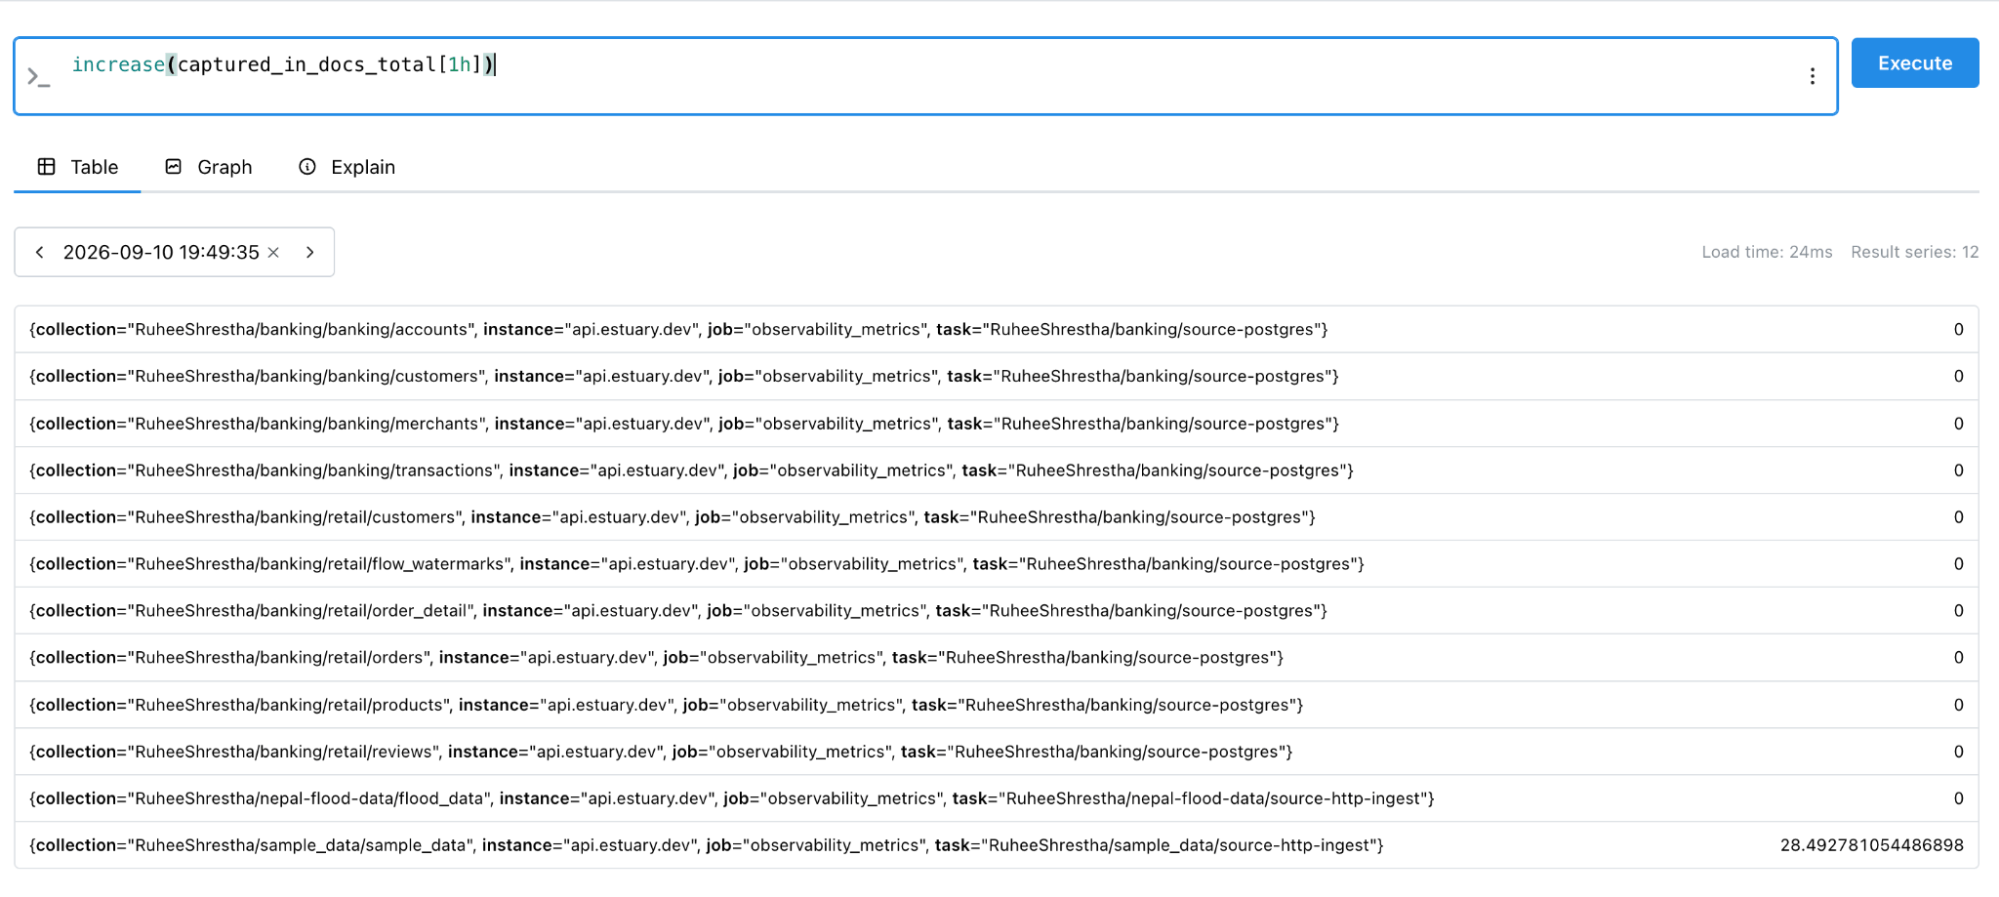Select the banking/transactions collection series row

996,470
